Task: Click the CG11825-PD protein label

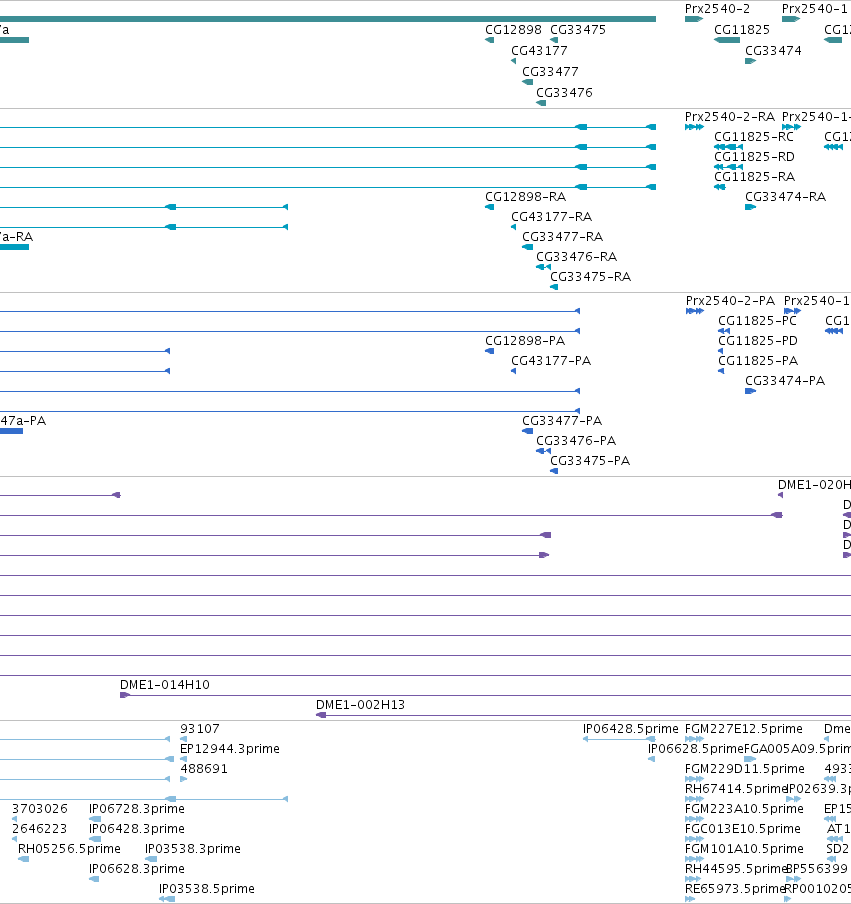Action: pyautogui.click(x=758, y=341)
